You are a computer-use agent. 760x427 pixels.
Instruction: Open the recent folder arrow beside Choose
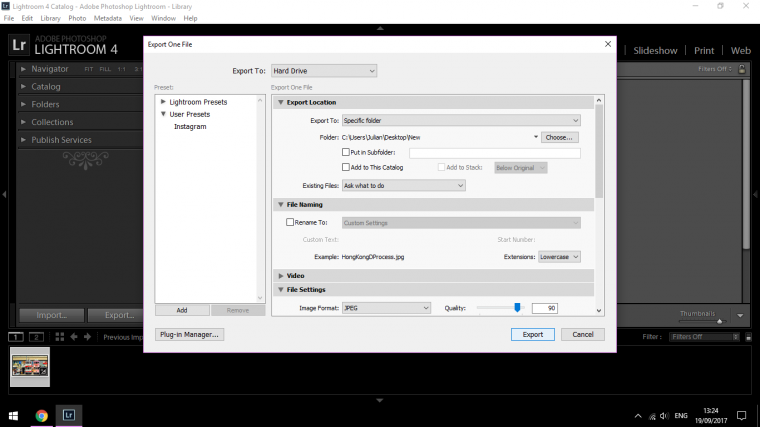pyautogui.click(x=536, y=137)
